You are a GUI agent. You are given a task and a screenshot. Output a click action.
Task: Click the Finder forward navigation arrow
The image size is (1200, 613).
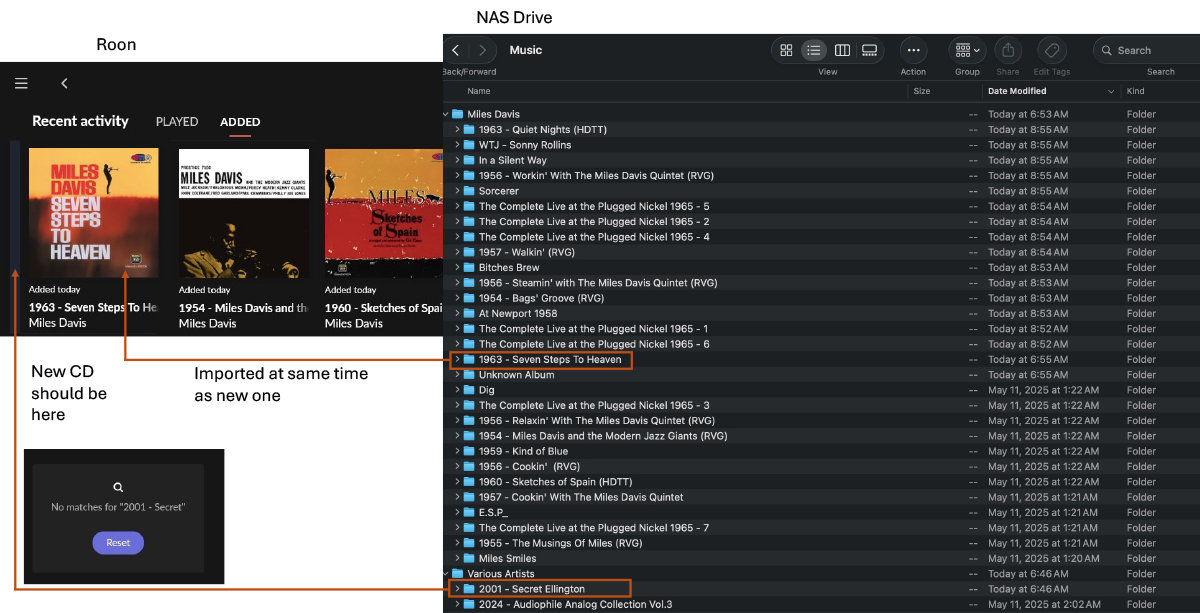coord(483,50)
